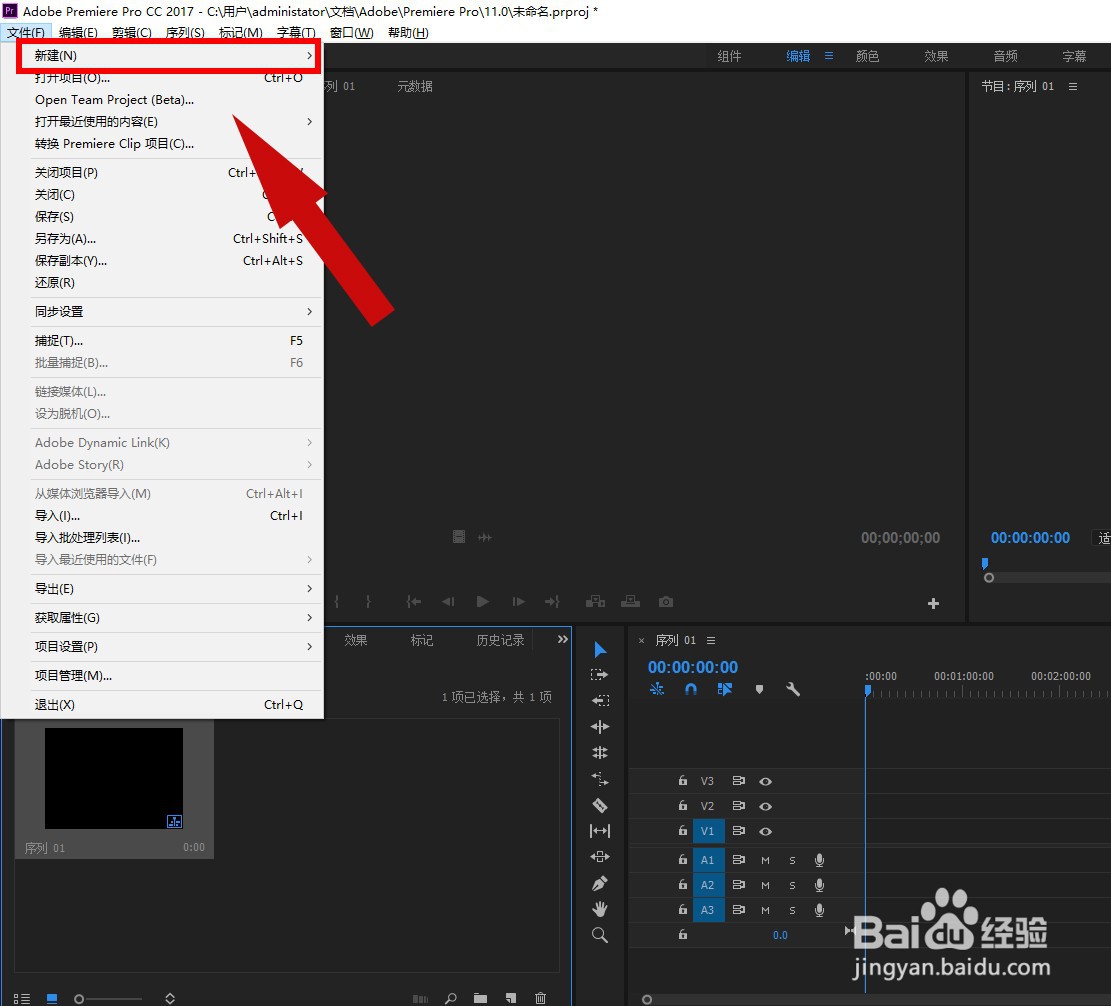Screen dimensions: 1111x1006
Task: Select the Ripple Edit tool
Action: pos(599,727)
